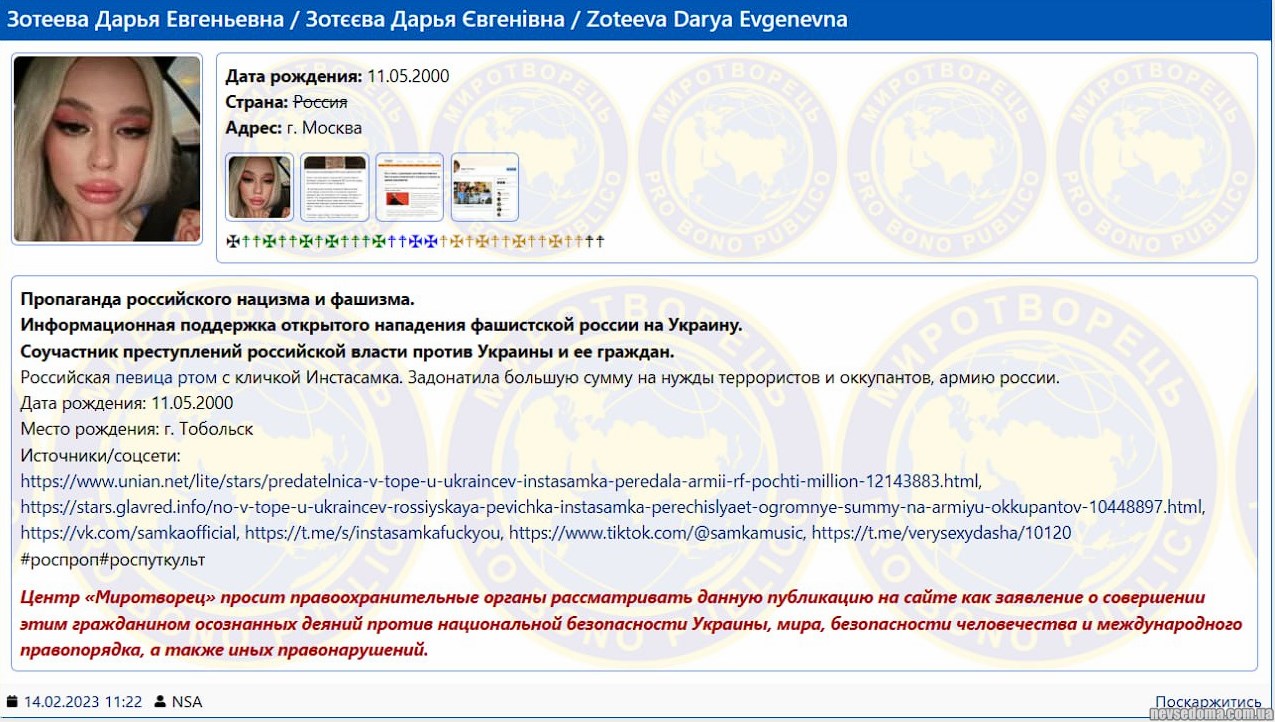The width and height of the screenshot is (1275, 722).
Task: Click the 'певица ртом' hyperlink
Action: (x=160, y=377)
